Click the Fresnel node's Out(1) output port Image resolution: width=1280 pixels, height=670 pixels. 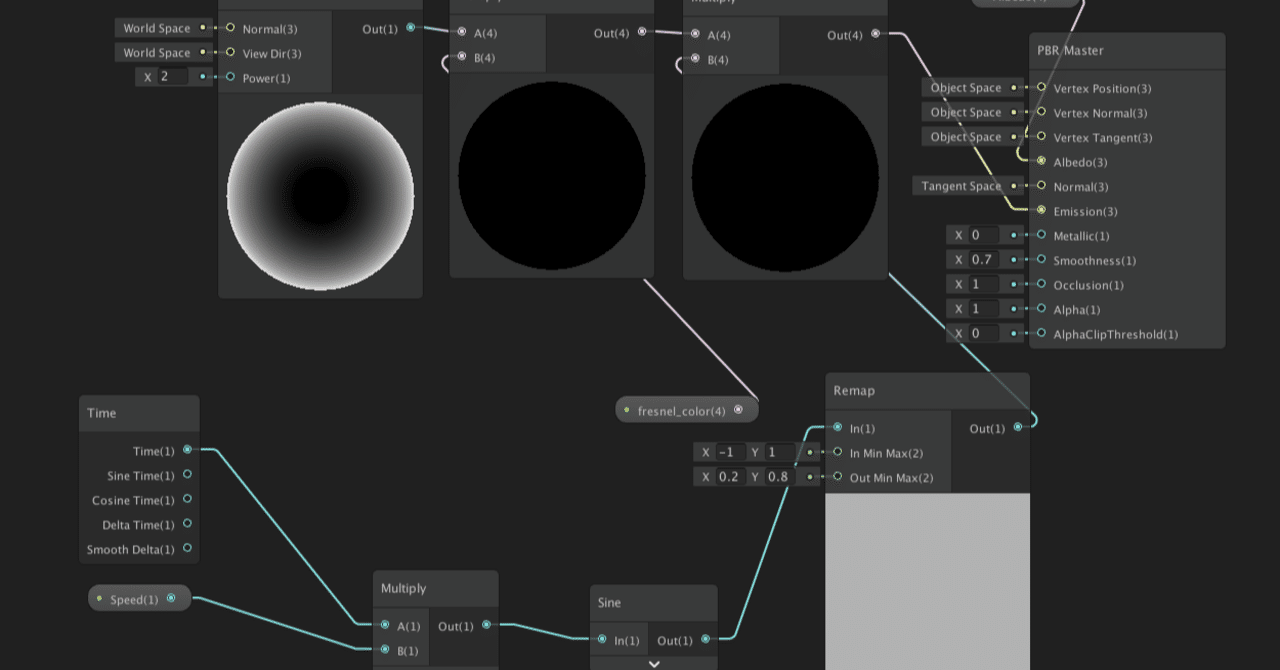tap(410, 29)
